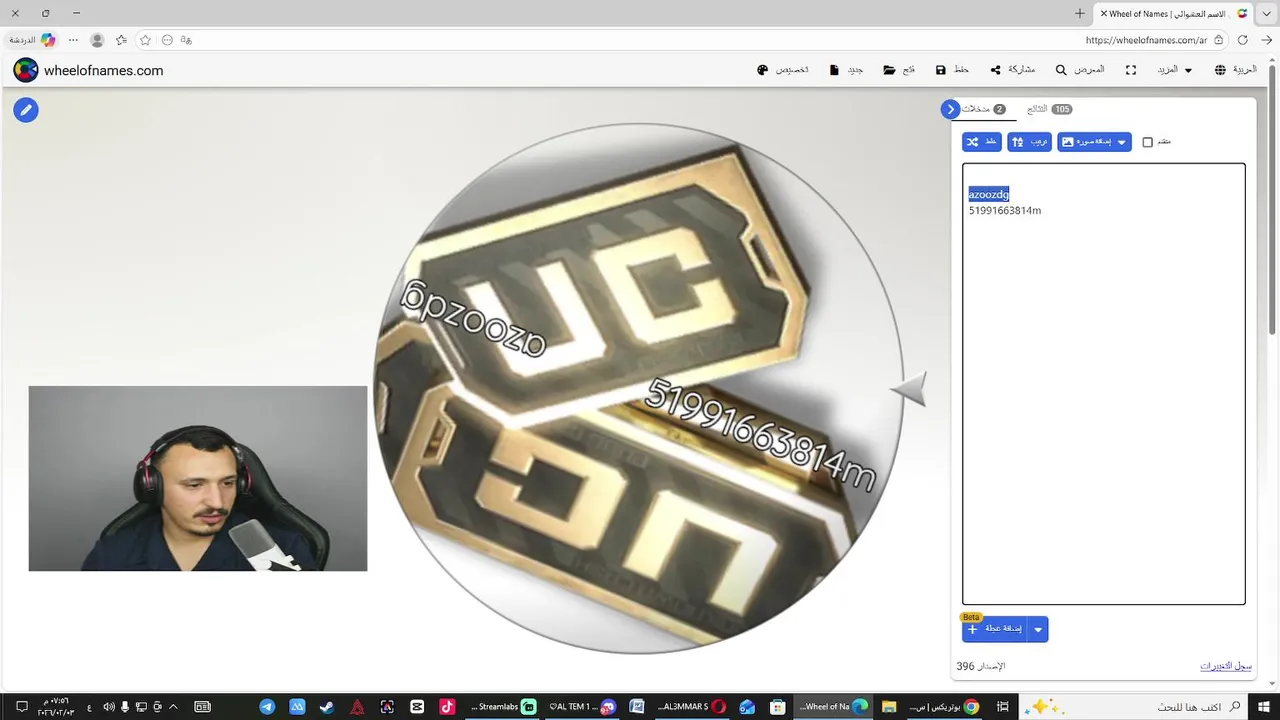Spin the wheel by clicking it
The image size is (1280, 720).
pyautogui.click(x=638, y=388)
